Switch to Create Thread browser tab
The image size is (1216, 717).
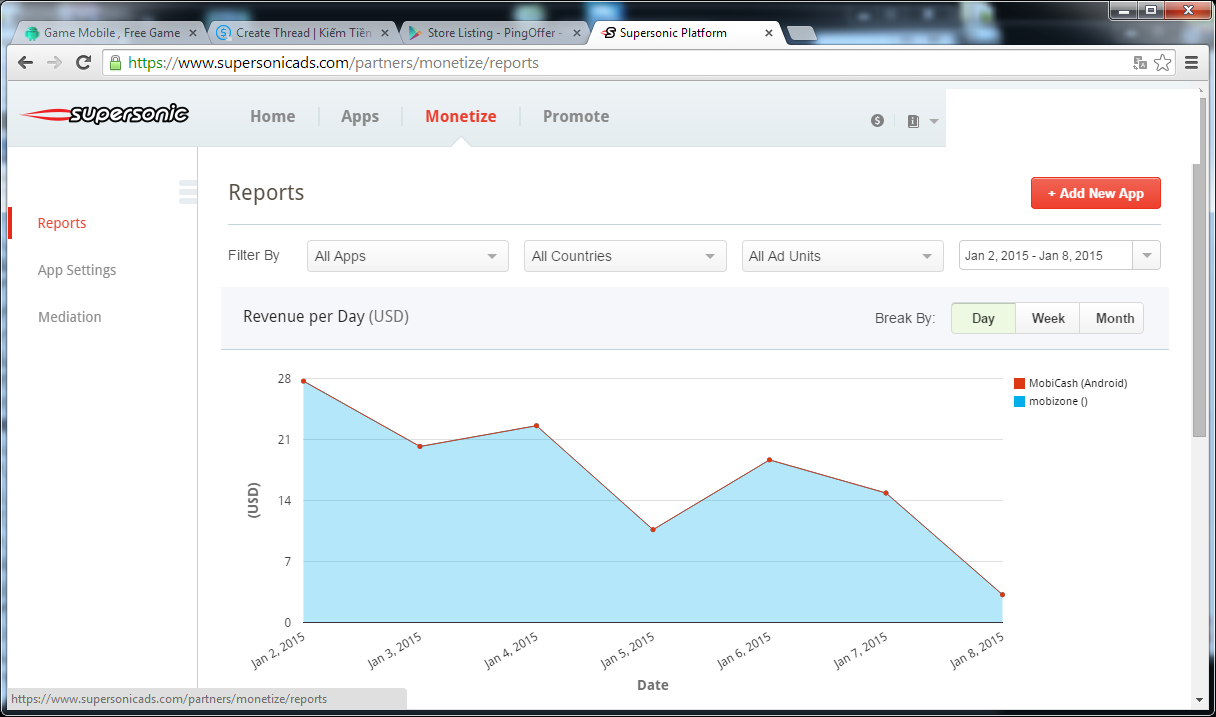301,33
